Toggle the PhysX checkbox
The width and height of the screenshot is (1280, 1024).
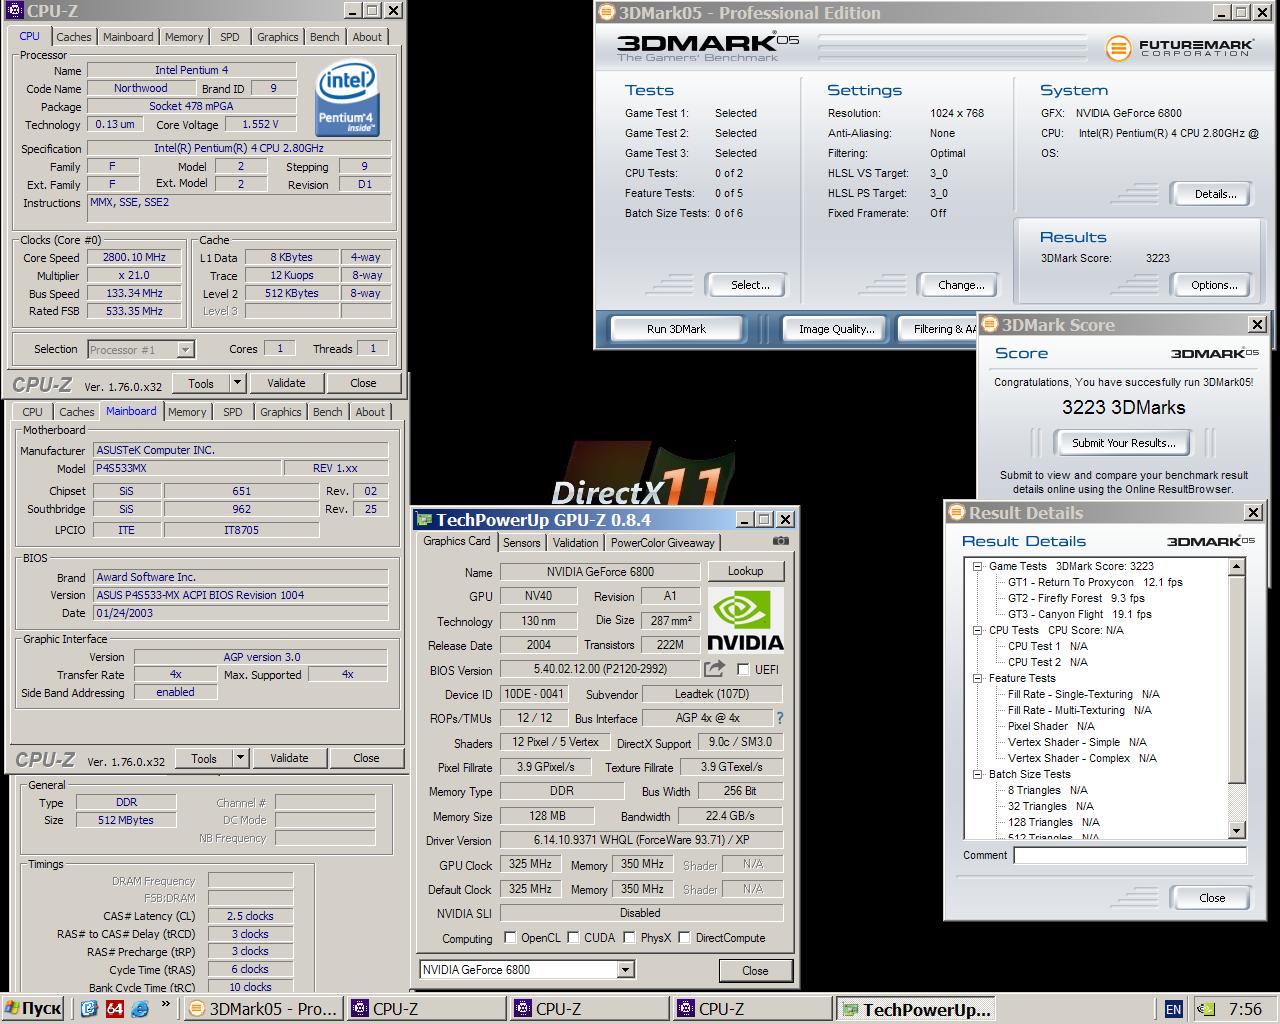point(629,938)
